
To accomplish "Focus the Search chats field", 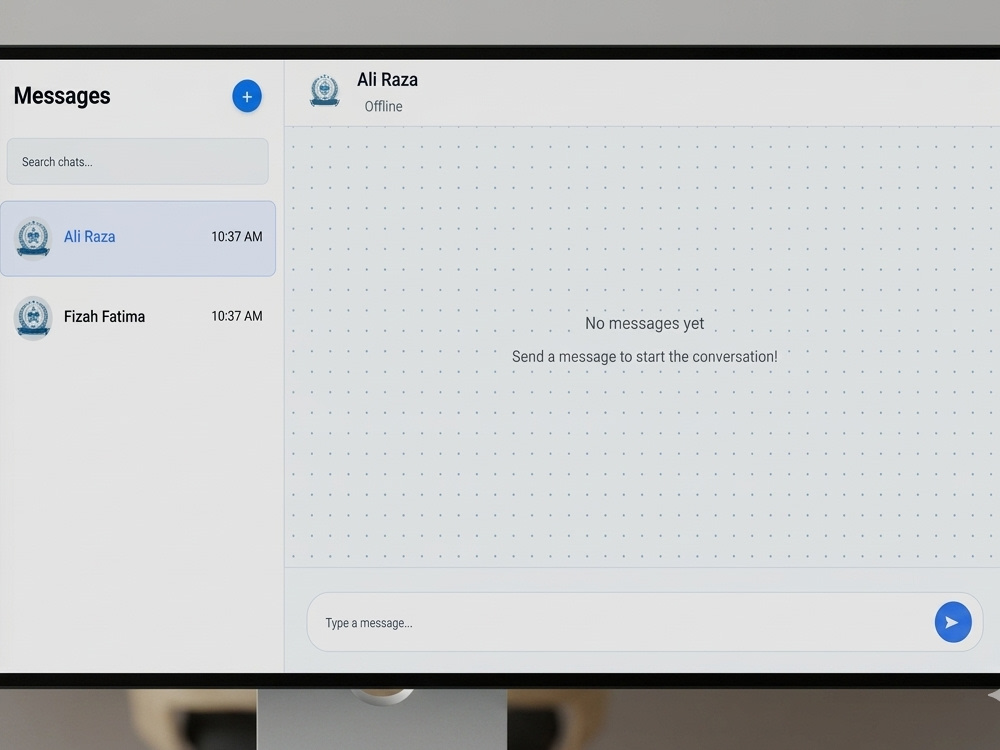I will click(138, 161).
